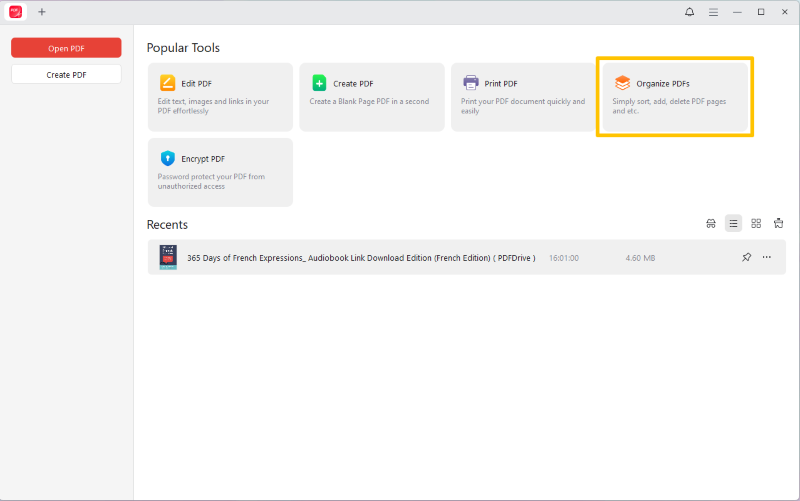The height and width of the screenshot is (501, 800).
Task: Open the Encrypt PDF shield tool
Action: pos(220,172)
